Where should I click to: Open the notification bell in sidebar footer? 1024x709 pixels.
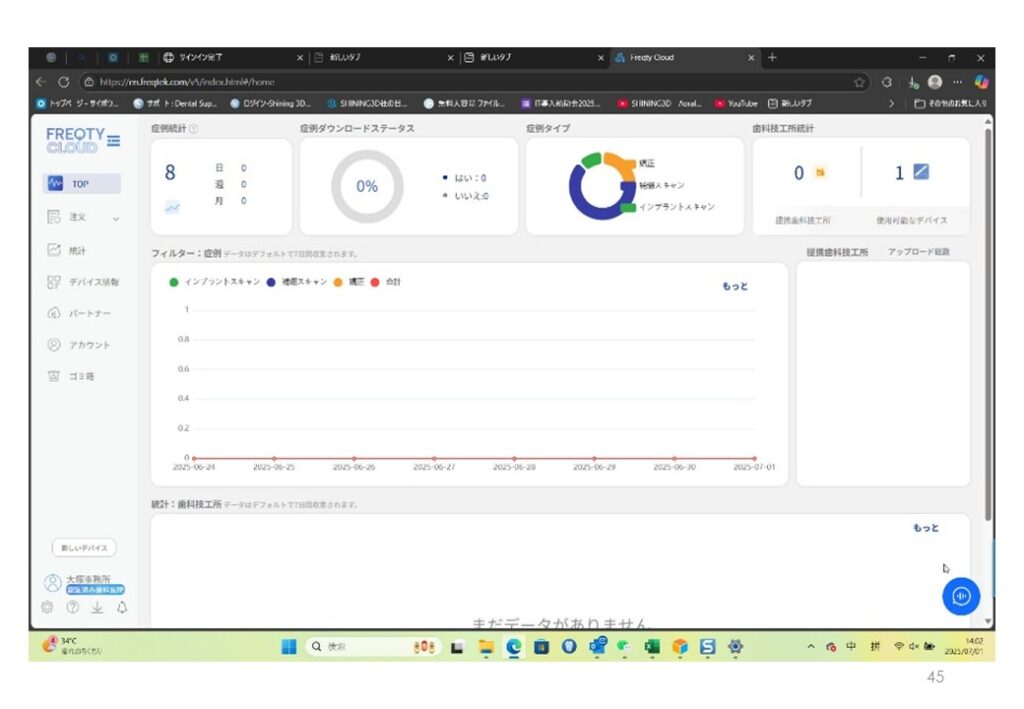click(122, 607)
